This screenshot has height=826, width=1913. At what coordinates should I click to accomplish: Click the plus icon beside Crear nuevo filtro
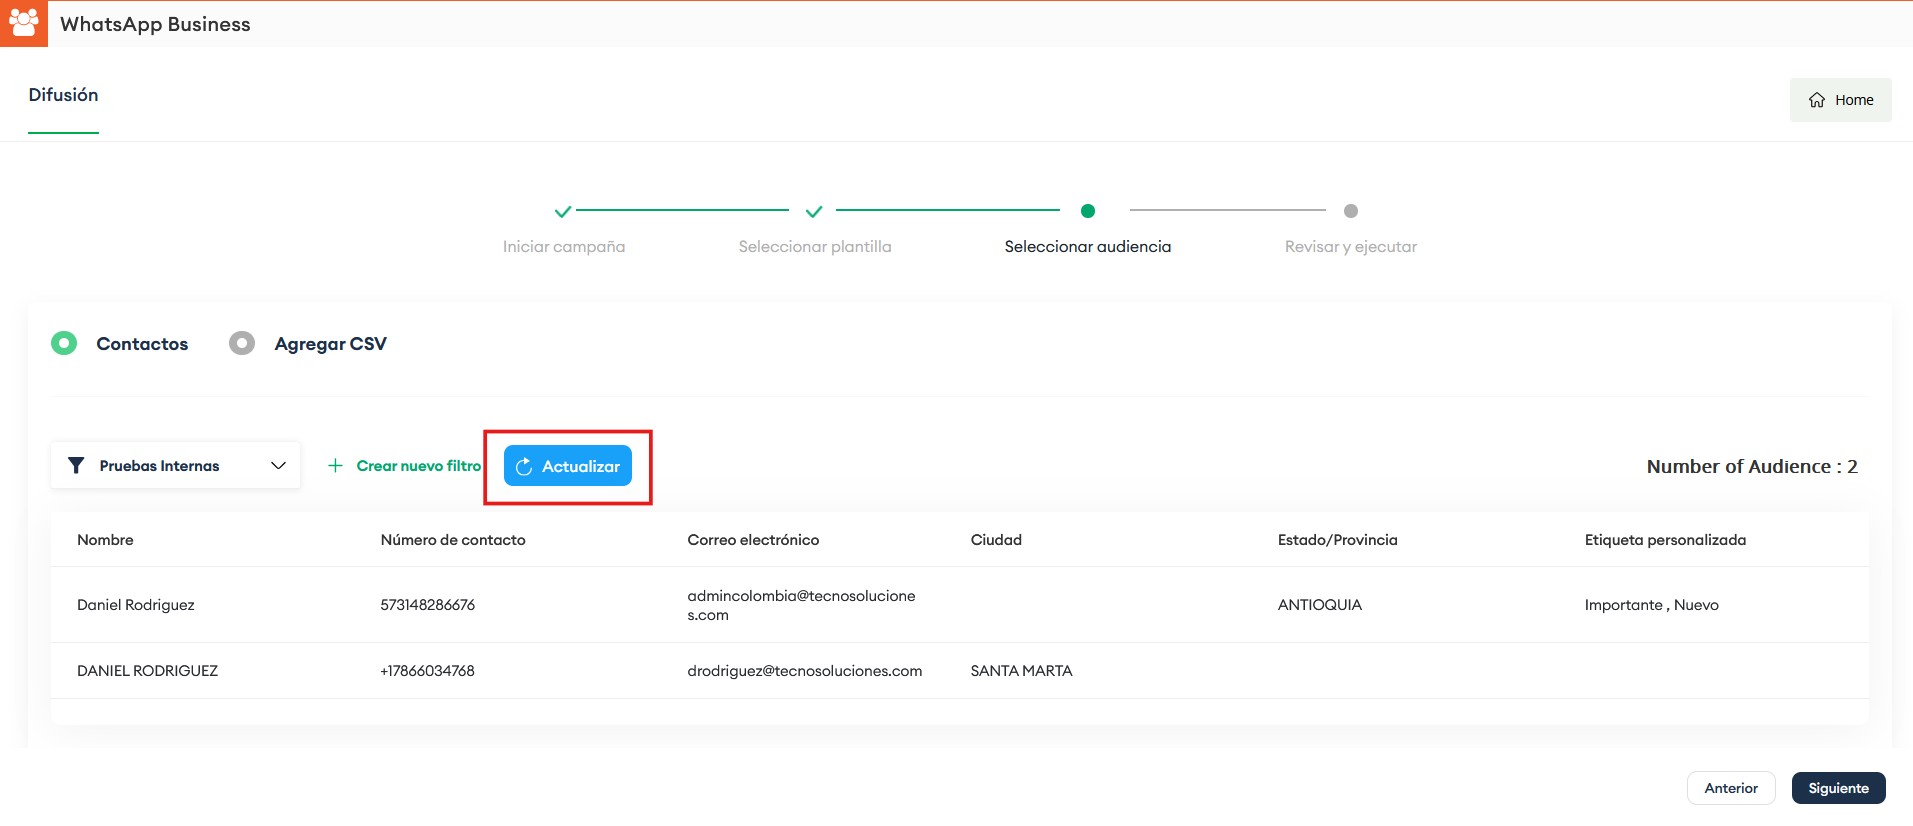(335, 465)
